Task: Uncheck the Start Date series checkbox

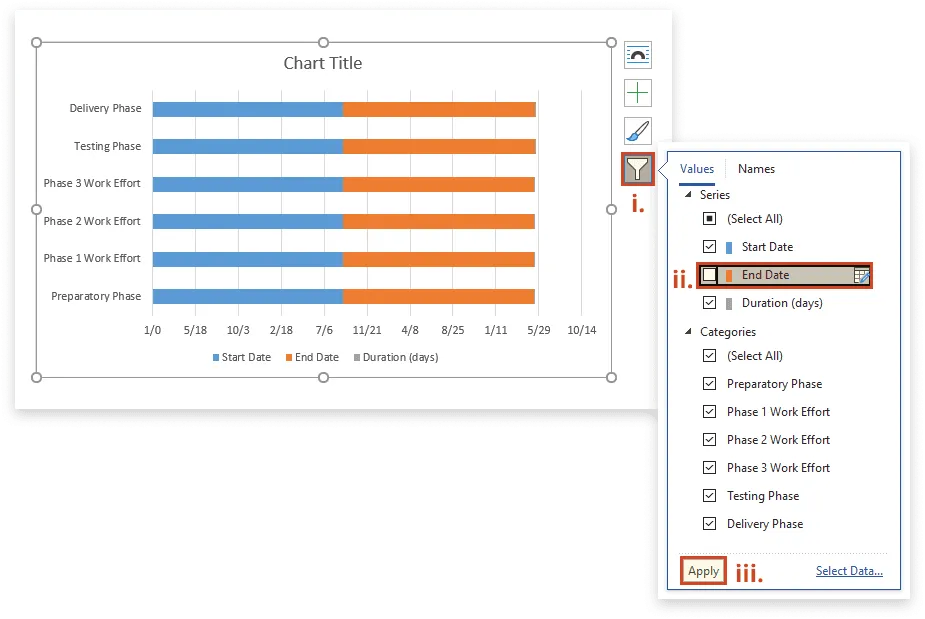Action: click(x=710, y=247)
